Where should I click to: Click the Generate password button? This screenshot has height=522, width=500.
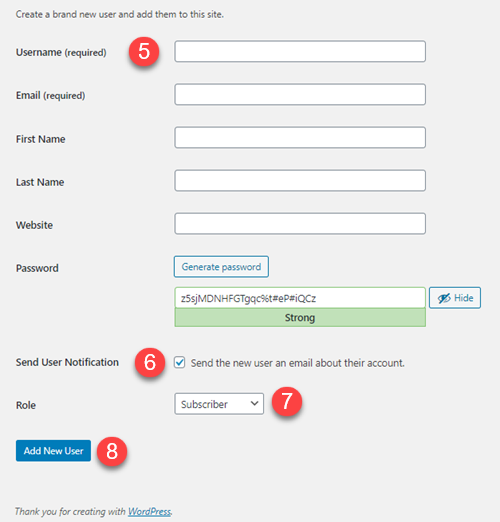pos(221,267)
